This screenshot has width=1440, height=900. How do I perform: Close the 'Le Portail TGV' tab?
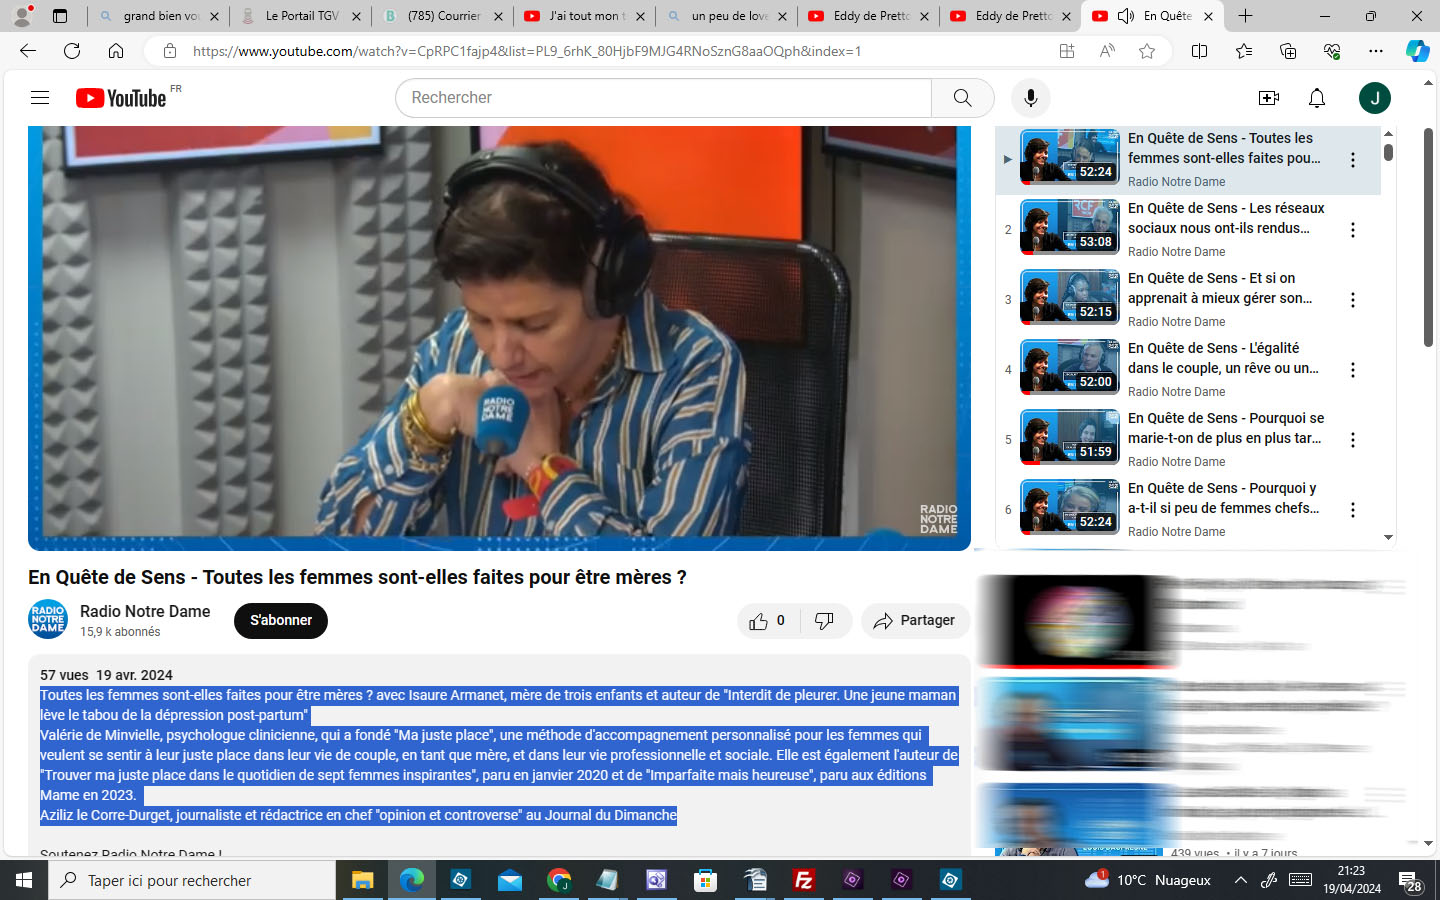pyautogui.click(x=356, y=16)
